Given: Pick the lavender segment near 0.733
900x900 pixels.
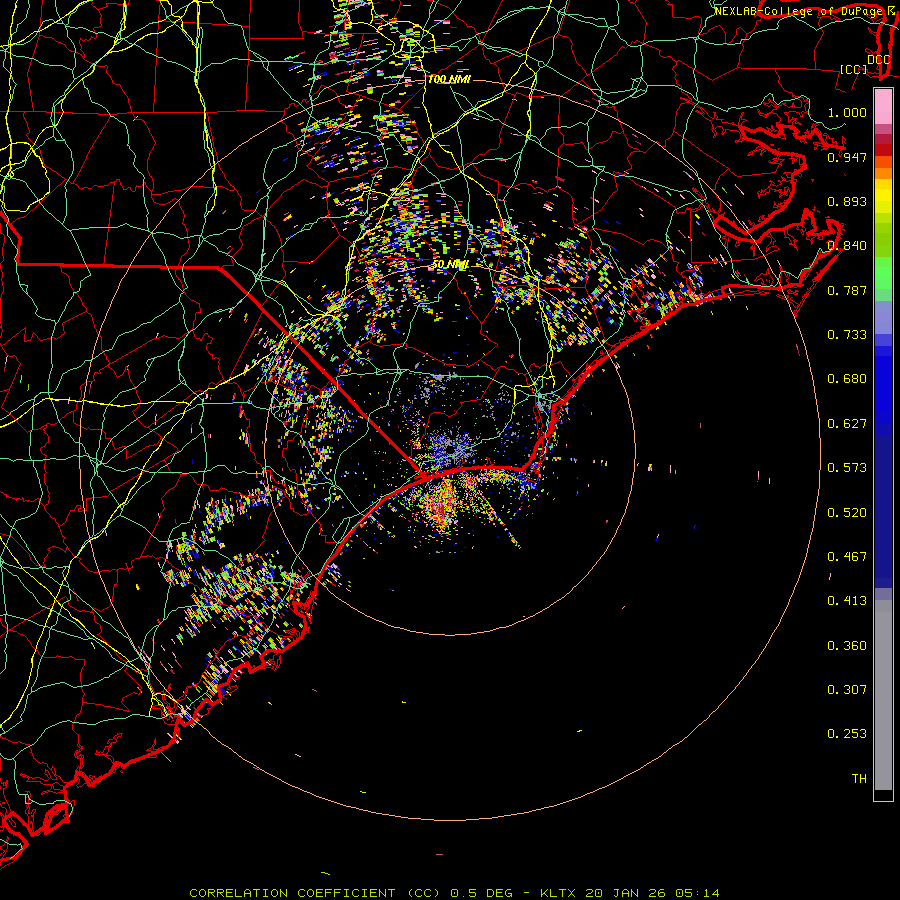Looking at the screenshot, I should click(883, 317).
